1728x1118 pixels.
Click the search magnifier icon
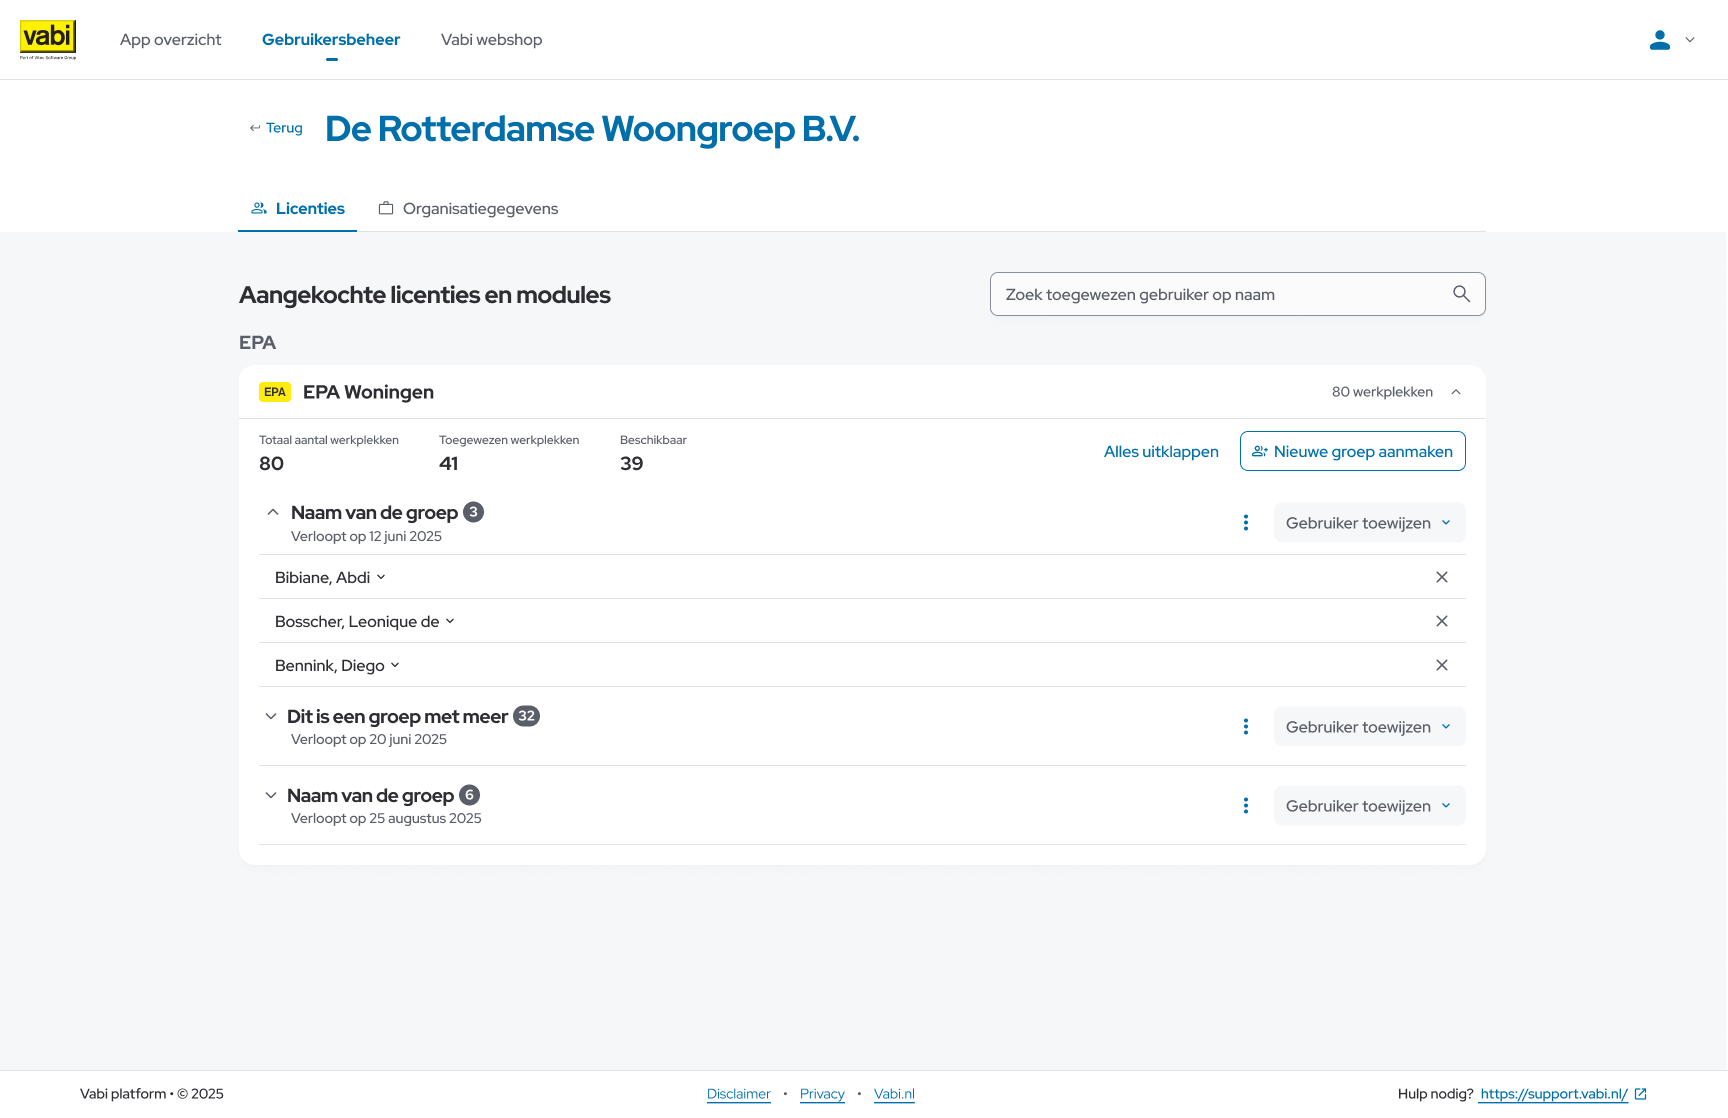[1461, 294]
